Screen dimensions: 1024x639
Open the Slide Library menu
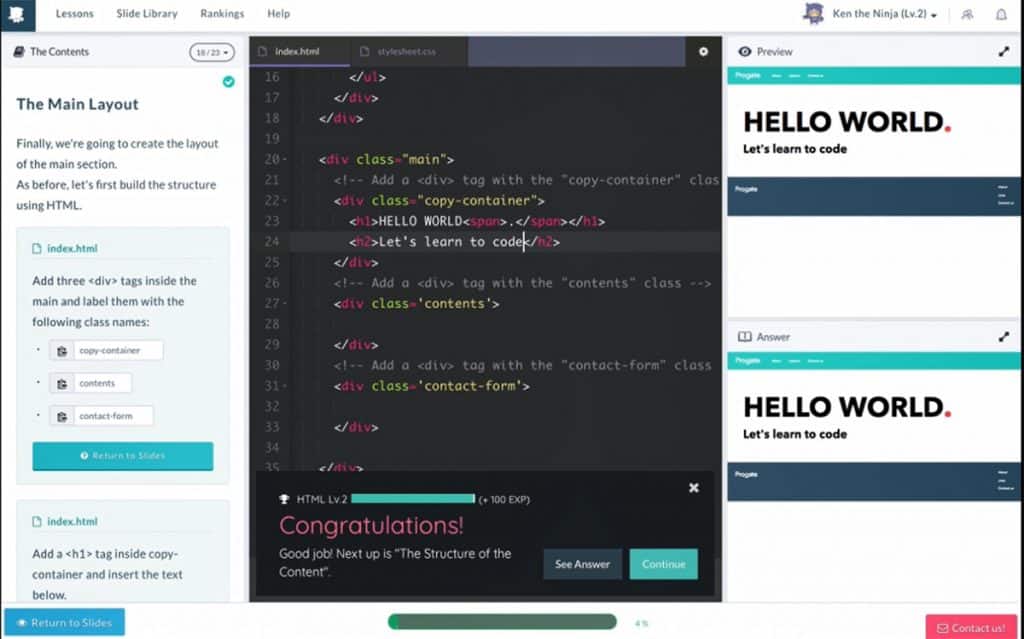(146, 14)
